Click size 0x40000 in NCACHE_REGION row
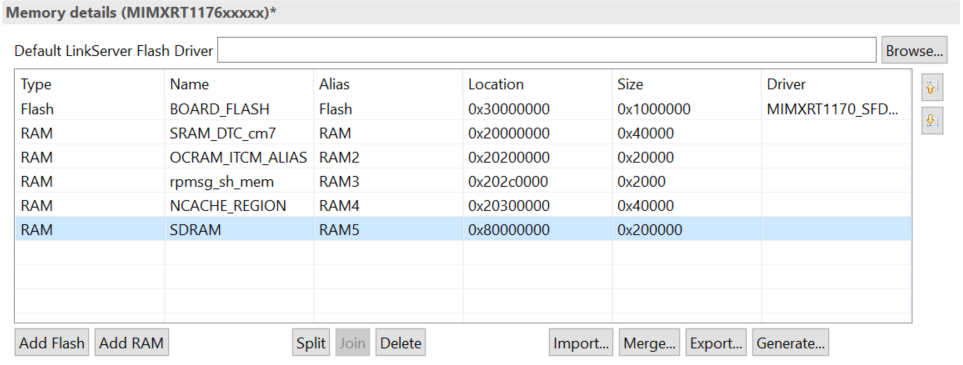Viewport: 963px width, 365px height. point(687,206)
